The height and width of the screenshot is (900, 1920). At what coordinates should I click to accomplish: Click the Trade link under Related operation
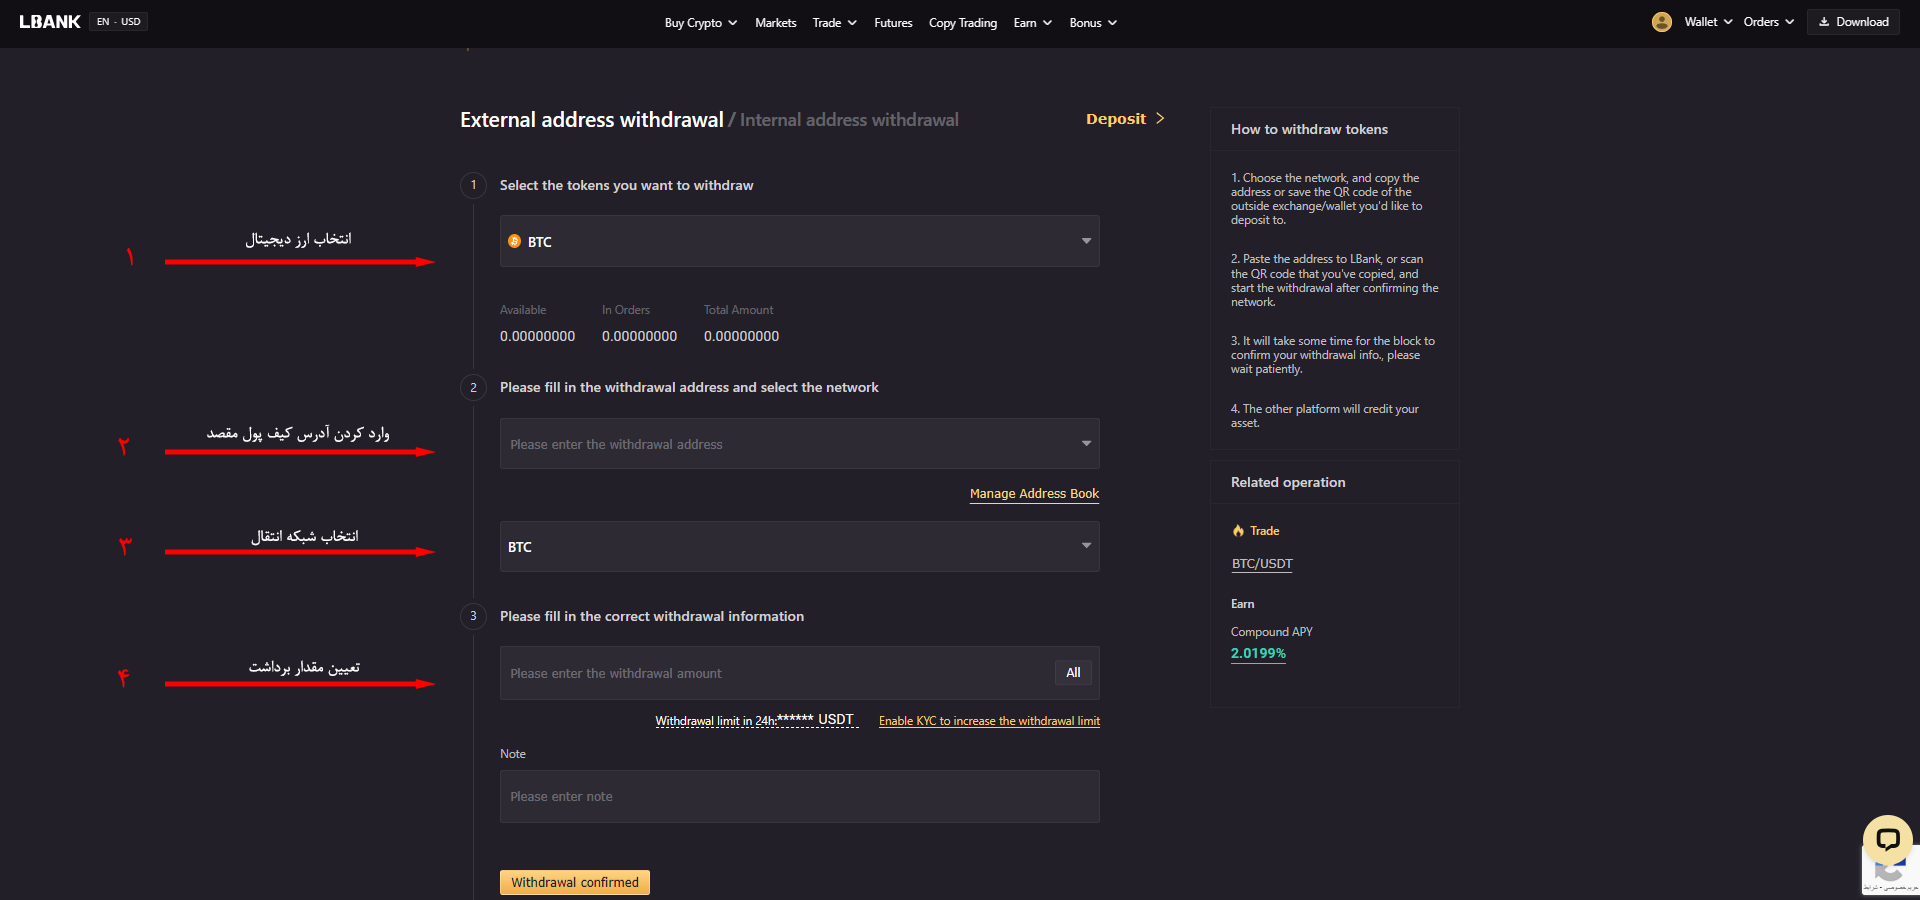(1264, 531)
